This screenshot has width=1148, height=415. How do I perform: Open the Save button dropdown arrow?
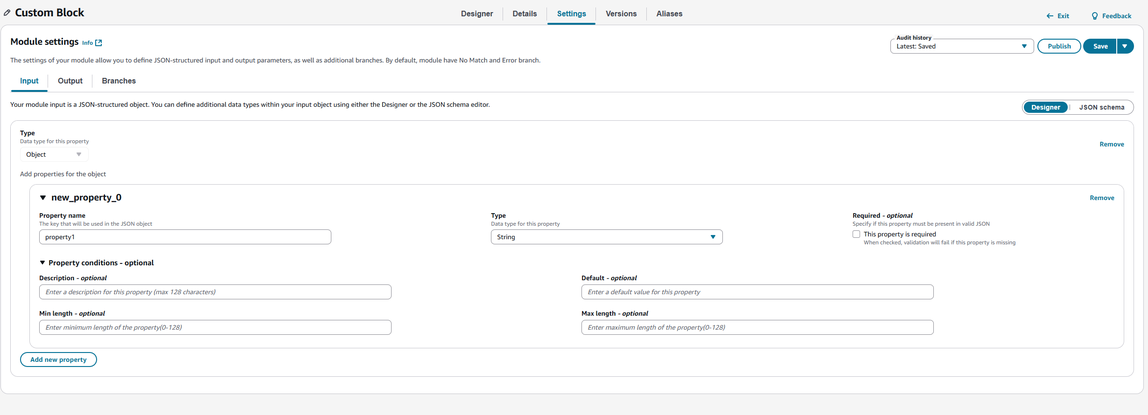[1125, 46]
